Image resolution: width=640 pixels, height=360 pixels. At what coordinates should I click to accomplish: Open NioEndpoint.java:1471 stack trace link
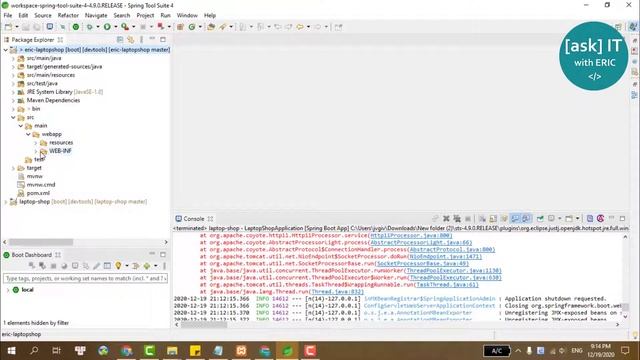click(x=445, y=257)
